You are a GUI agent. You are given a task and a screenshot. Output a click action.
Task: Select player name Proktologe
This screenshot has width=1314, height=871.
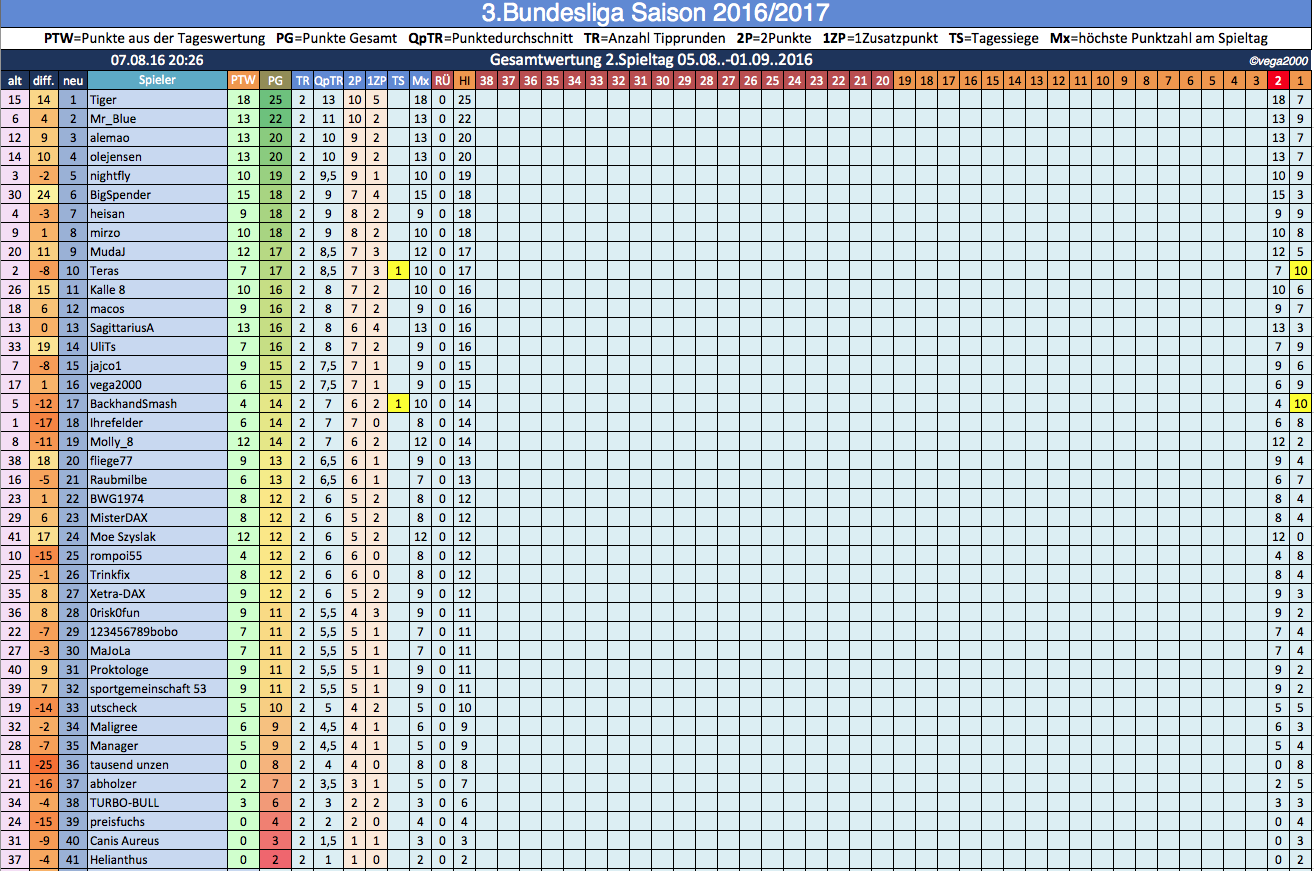(119, 670)
